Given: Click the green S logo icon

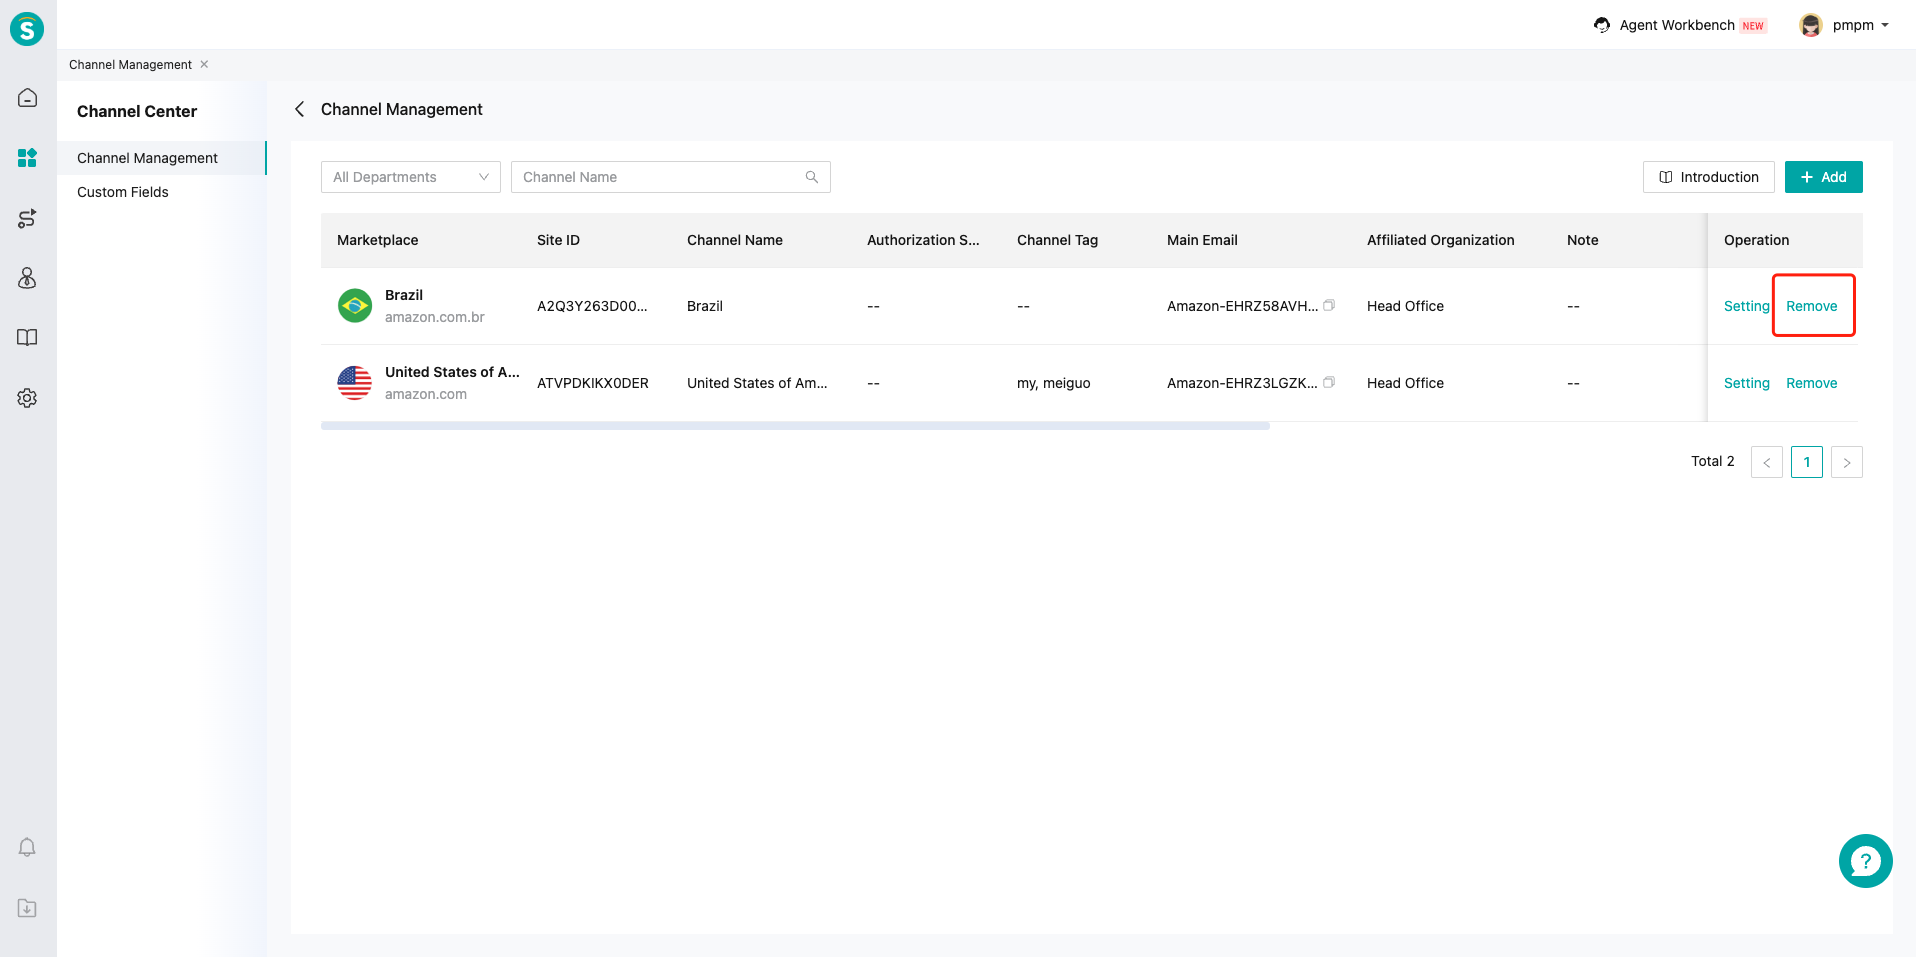Looking at the screenshot, I should click(x=27, y=28).
